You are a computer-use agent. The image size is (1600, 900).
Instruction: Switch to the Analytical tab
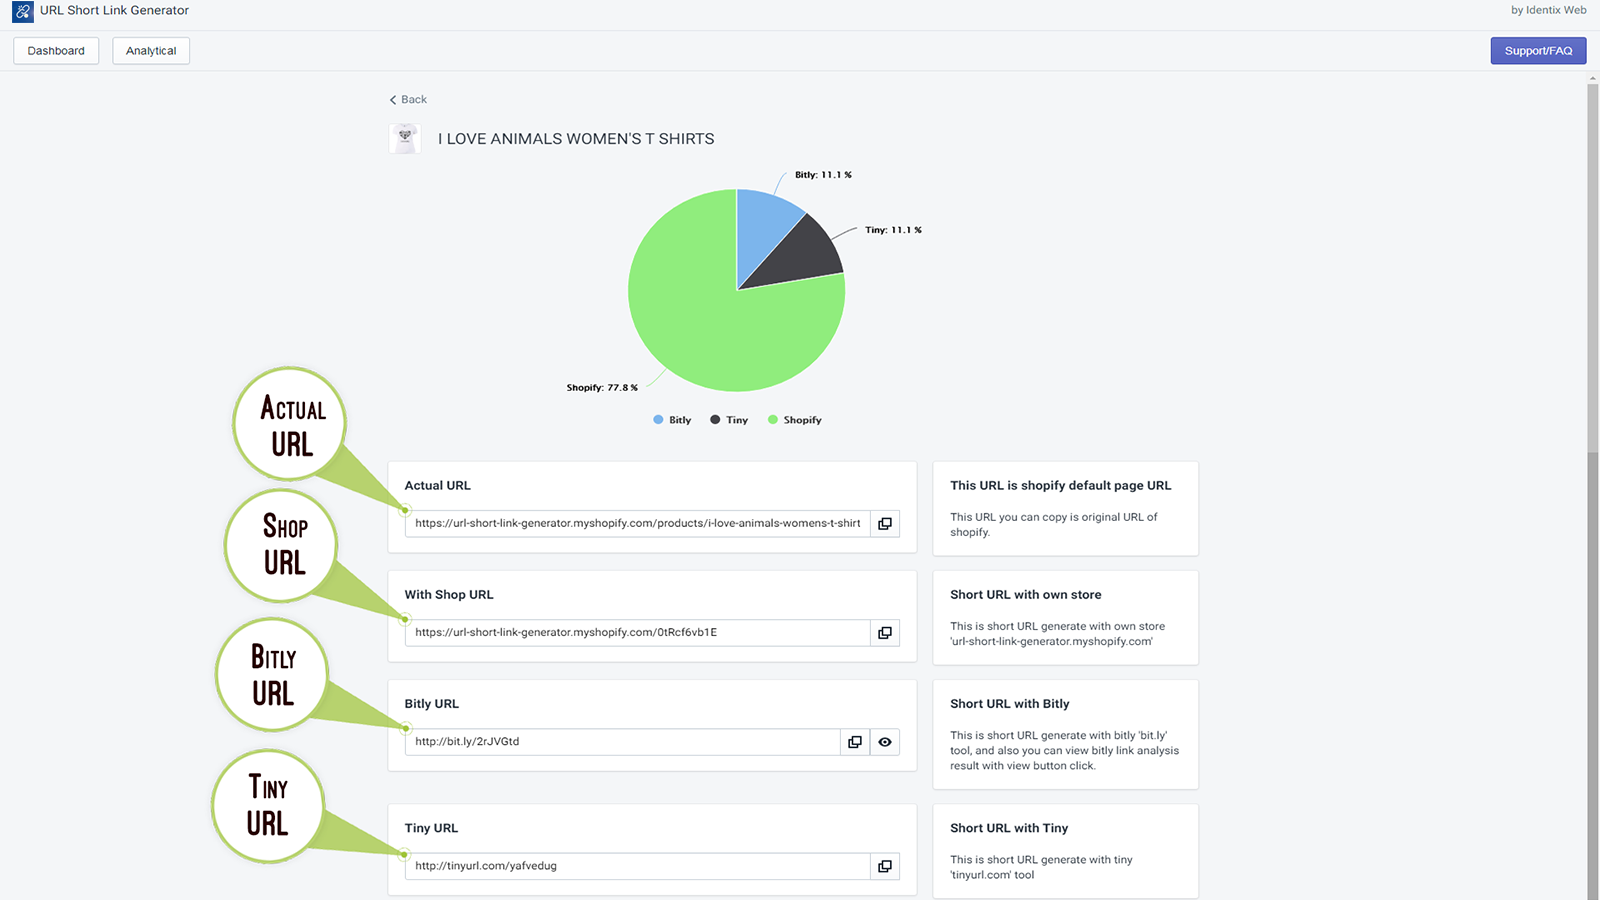(x=150, y=50)
